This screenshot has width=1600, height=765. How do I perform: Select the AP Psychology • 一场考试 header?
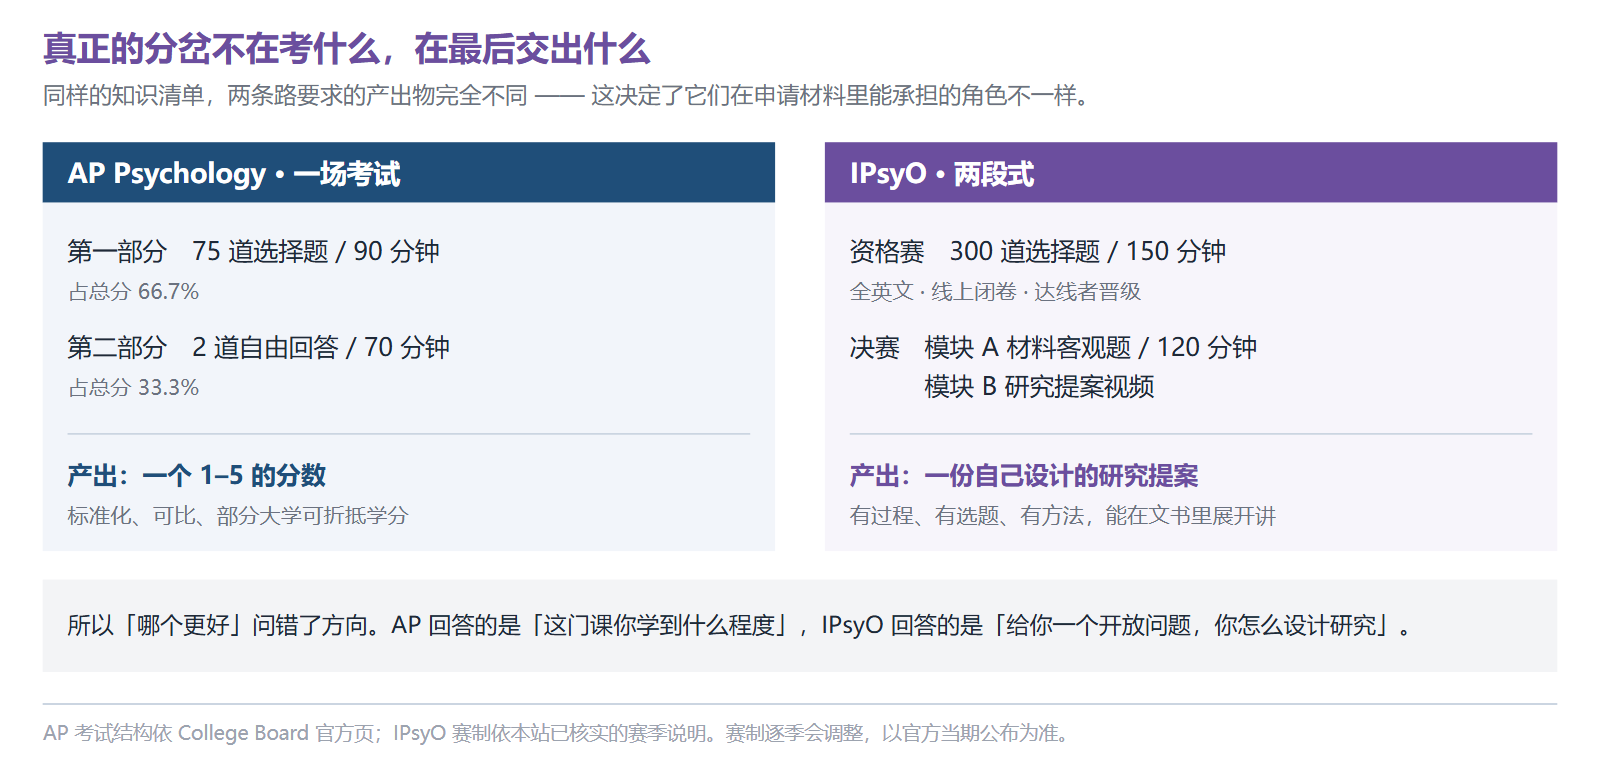[408, 173]
